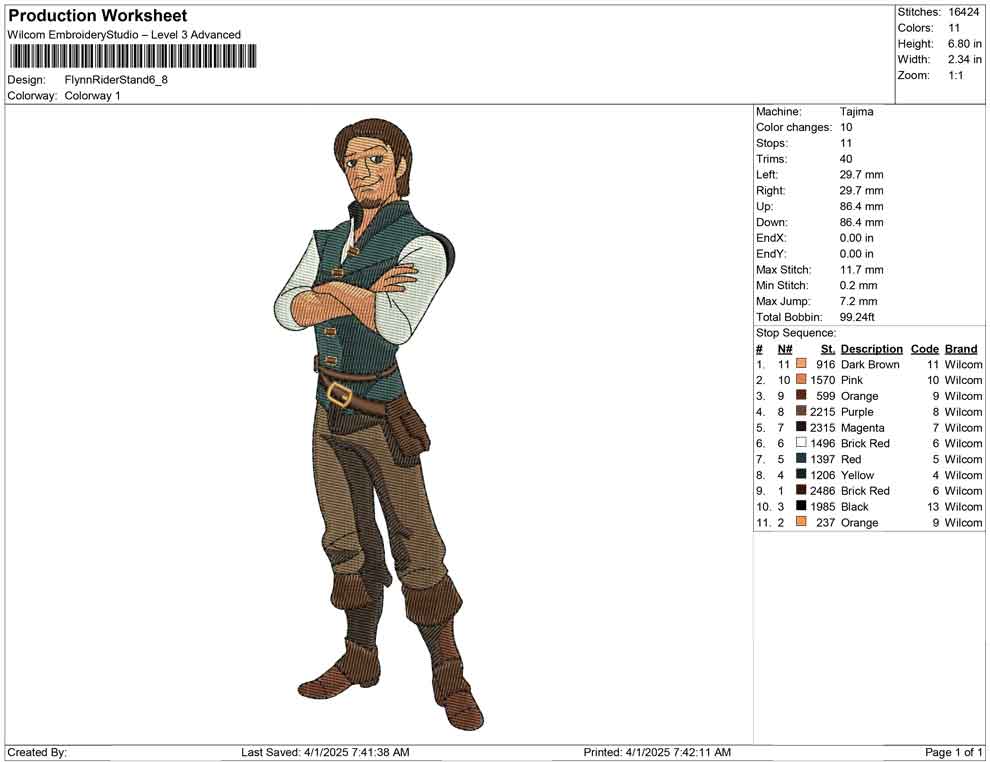
Task: Click the Purple thread chip numbered 2215
Action: tap(800, 412)
